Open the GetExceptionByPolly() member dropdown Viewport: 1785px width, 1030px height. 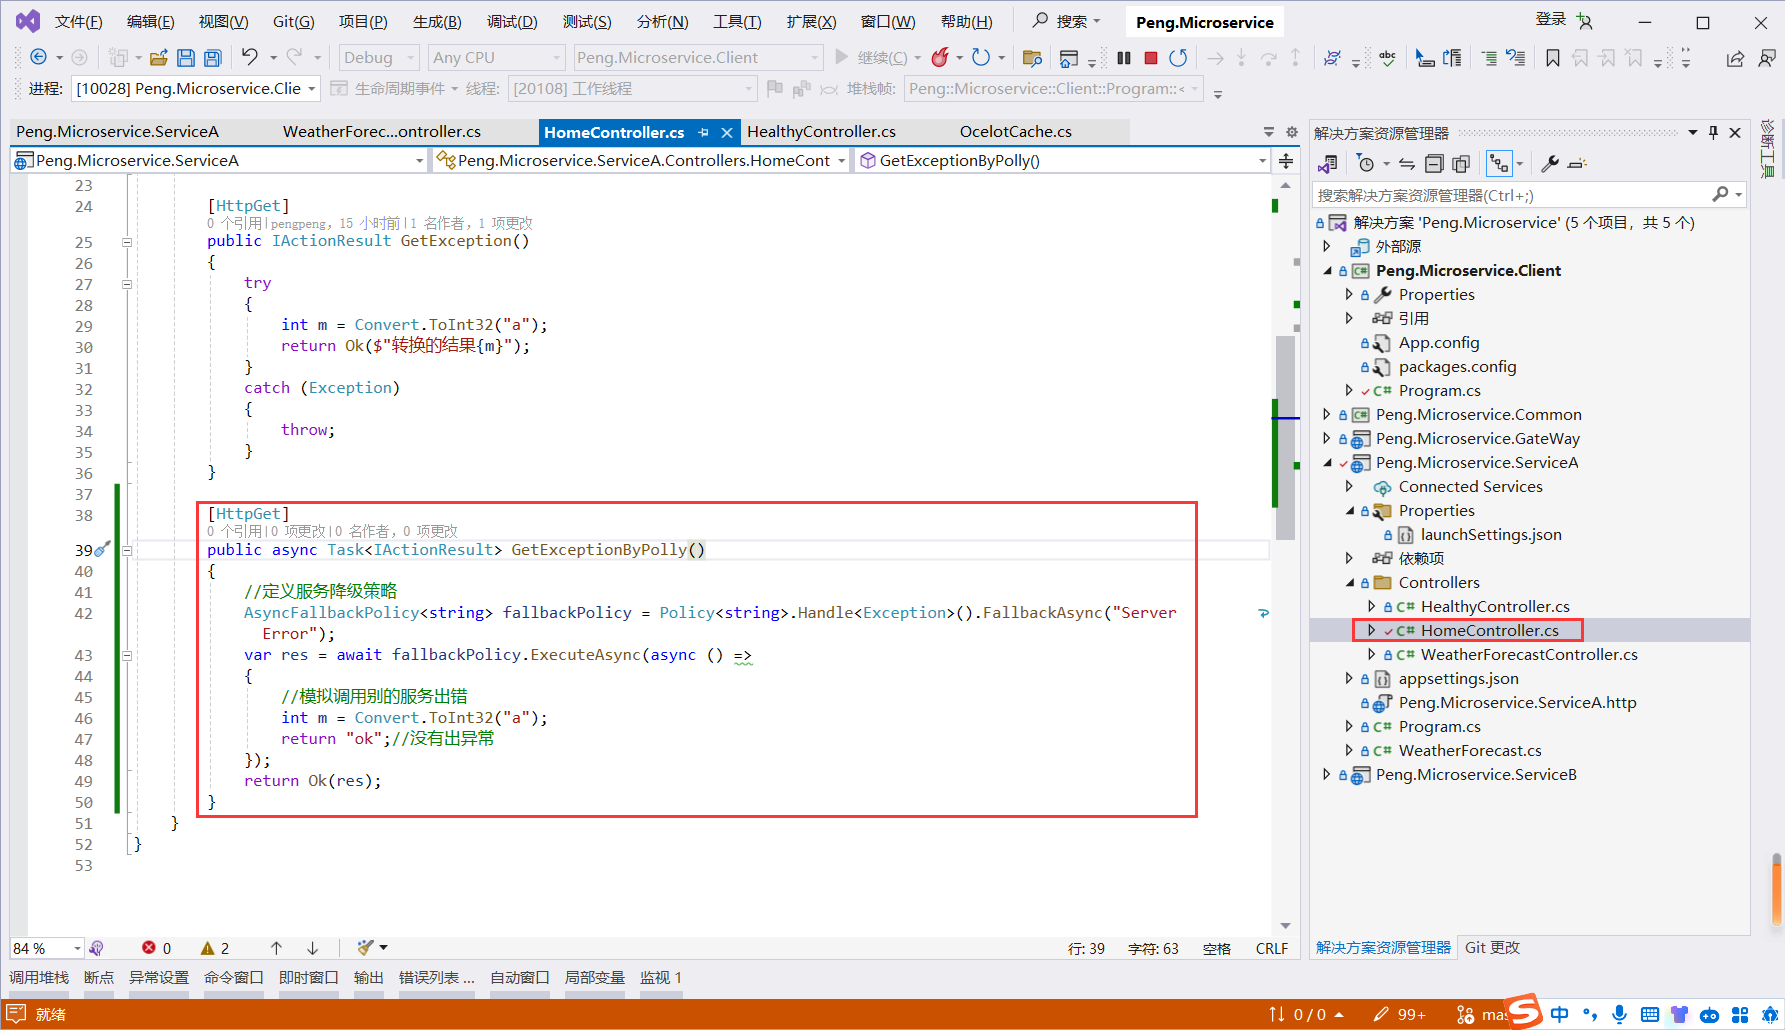[1064, 160]
